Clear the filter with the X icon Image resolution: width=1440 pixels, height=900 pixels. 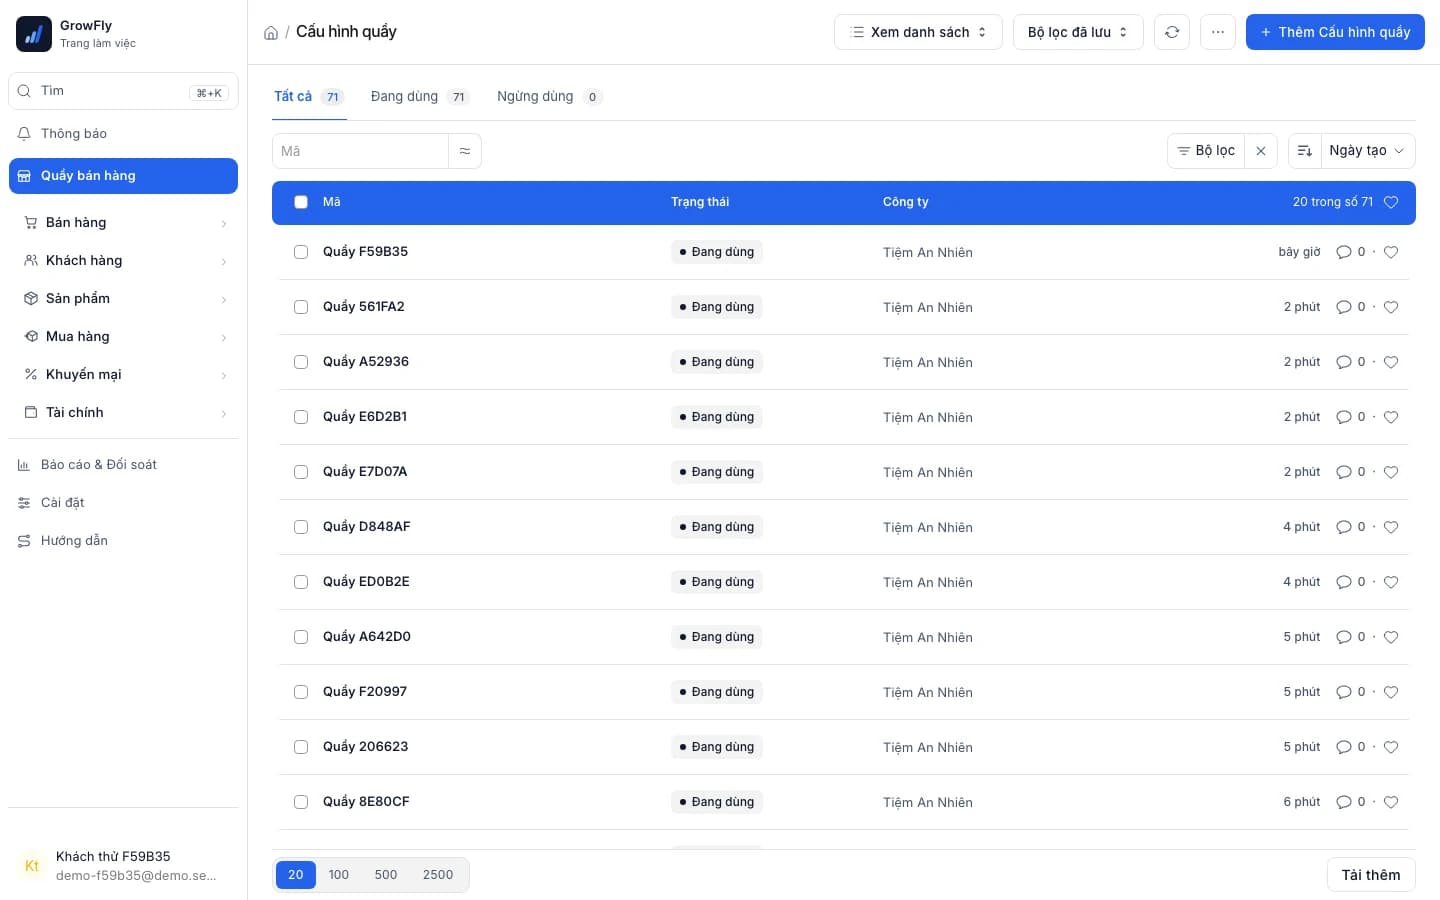(x=1261, y=151)
